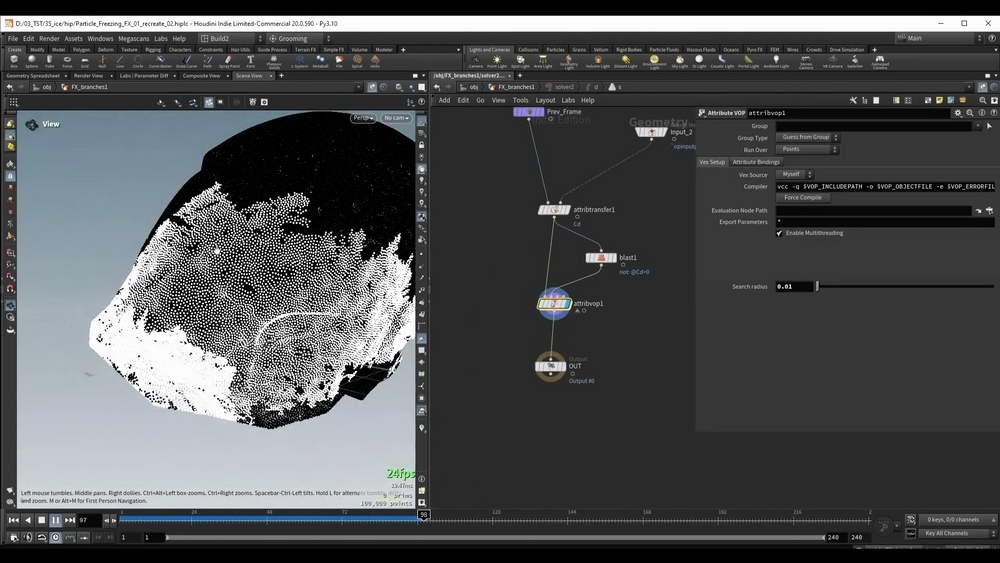Open Run Over Points dropdown

point(807,149)
